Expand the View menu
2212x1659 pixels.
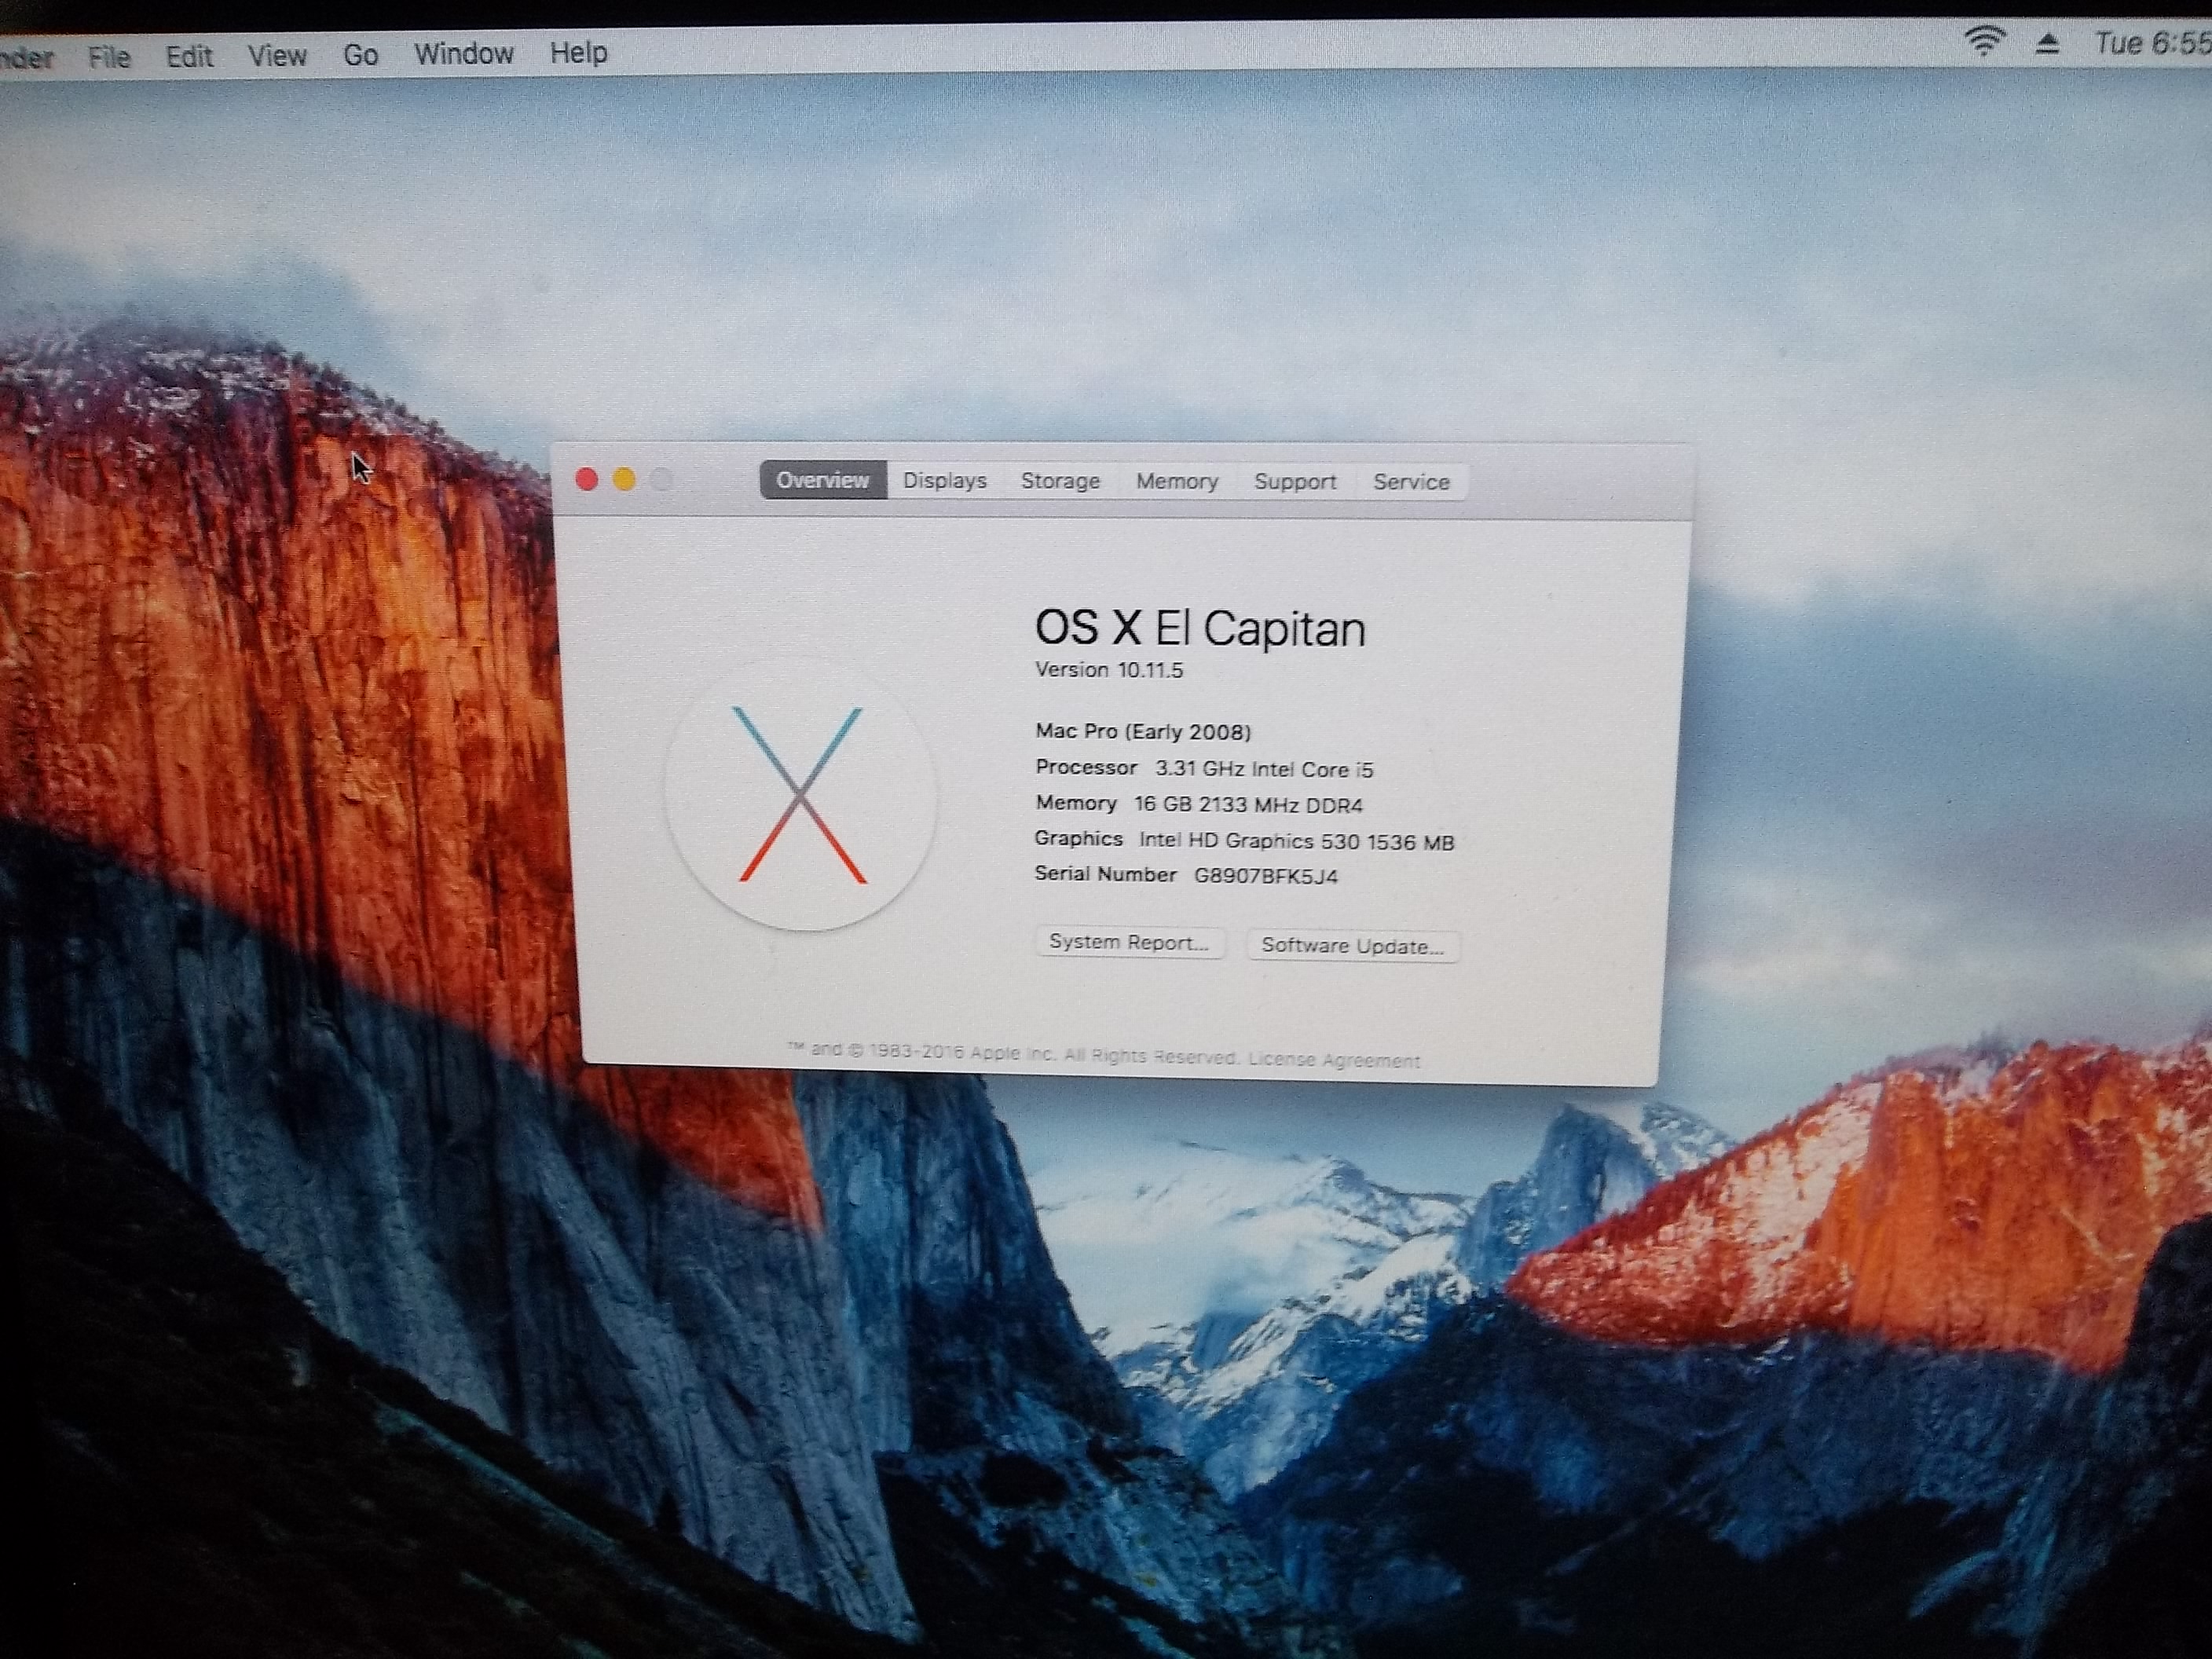(277, 55)
